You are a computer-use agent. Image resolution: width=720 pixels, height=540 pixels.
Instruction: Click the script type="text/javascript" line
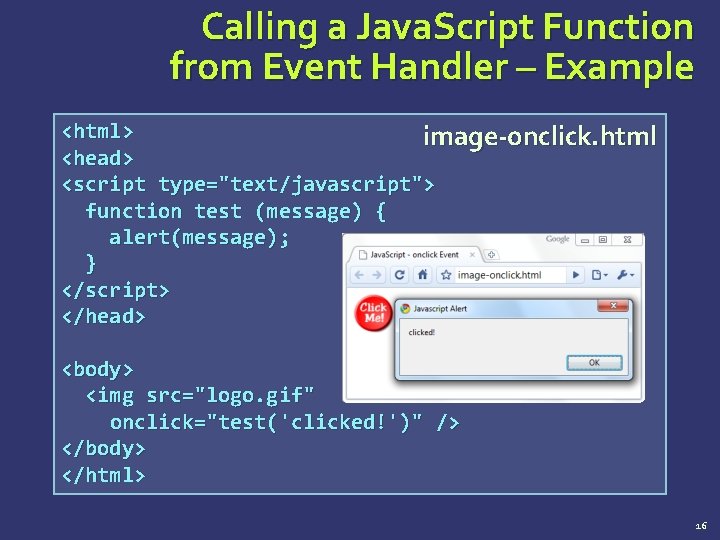[248, 185]
